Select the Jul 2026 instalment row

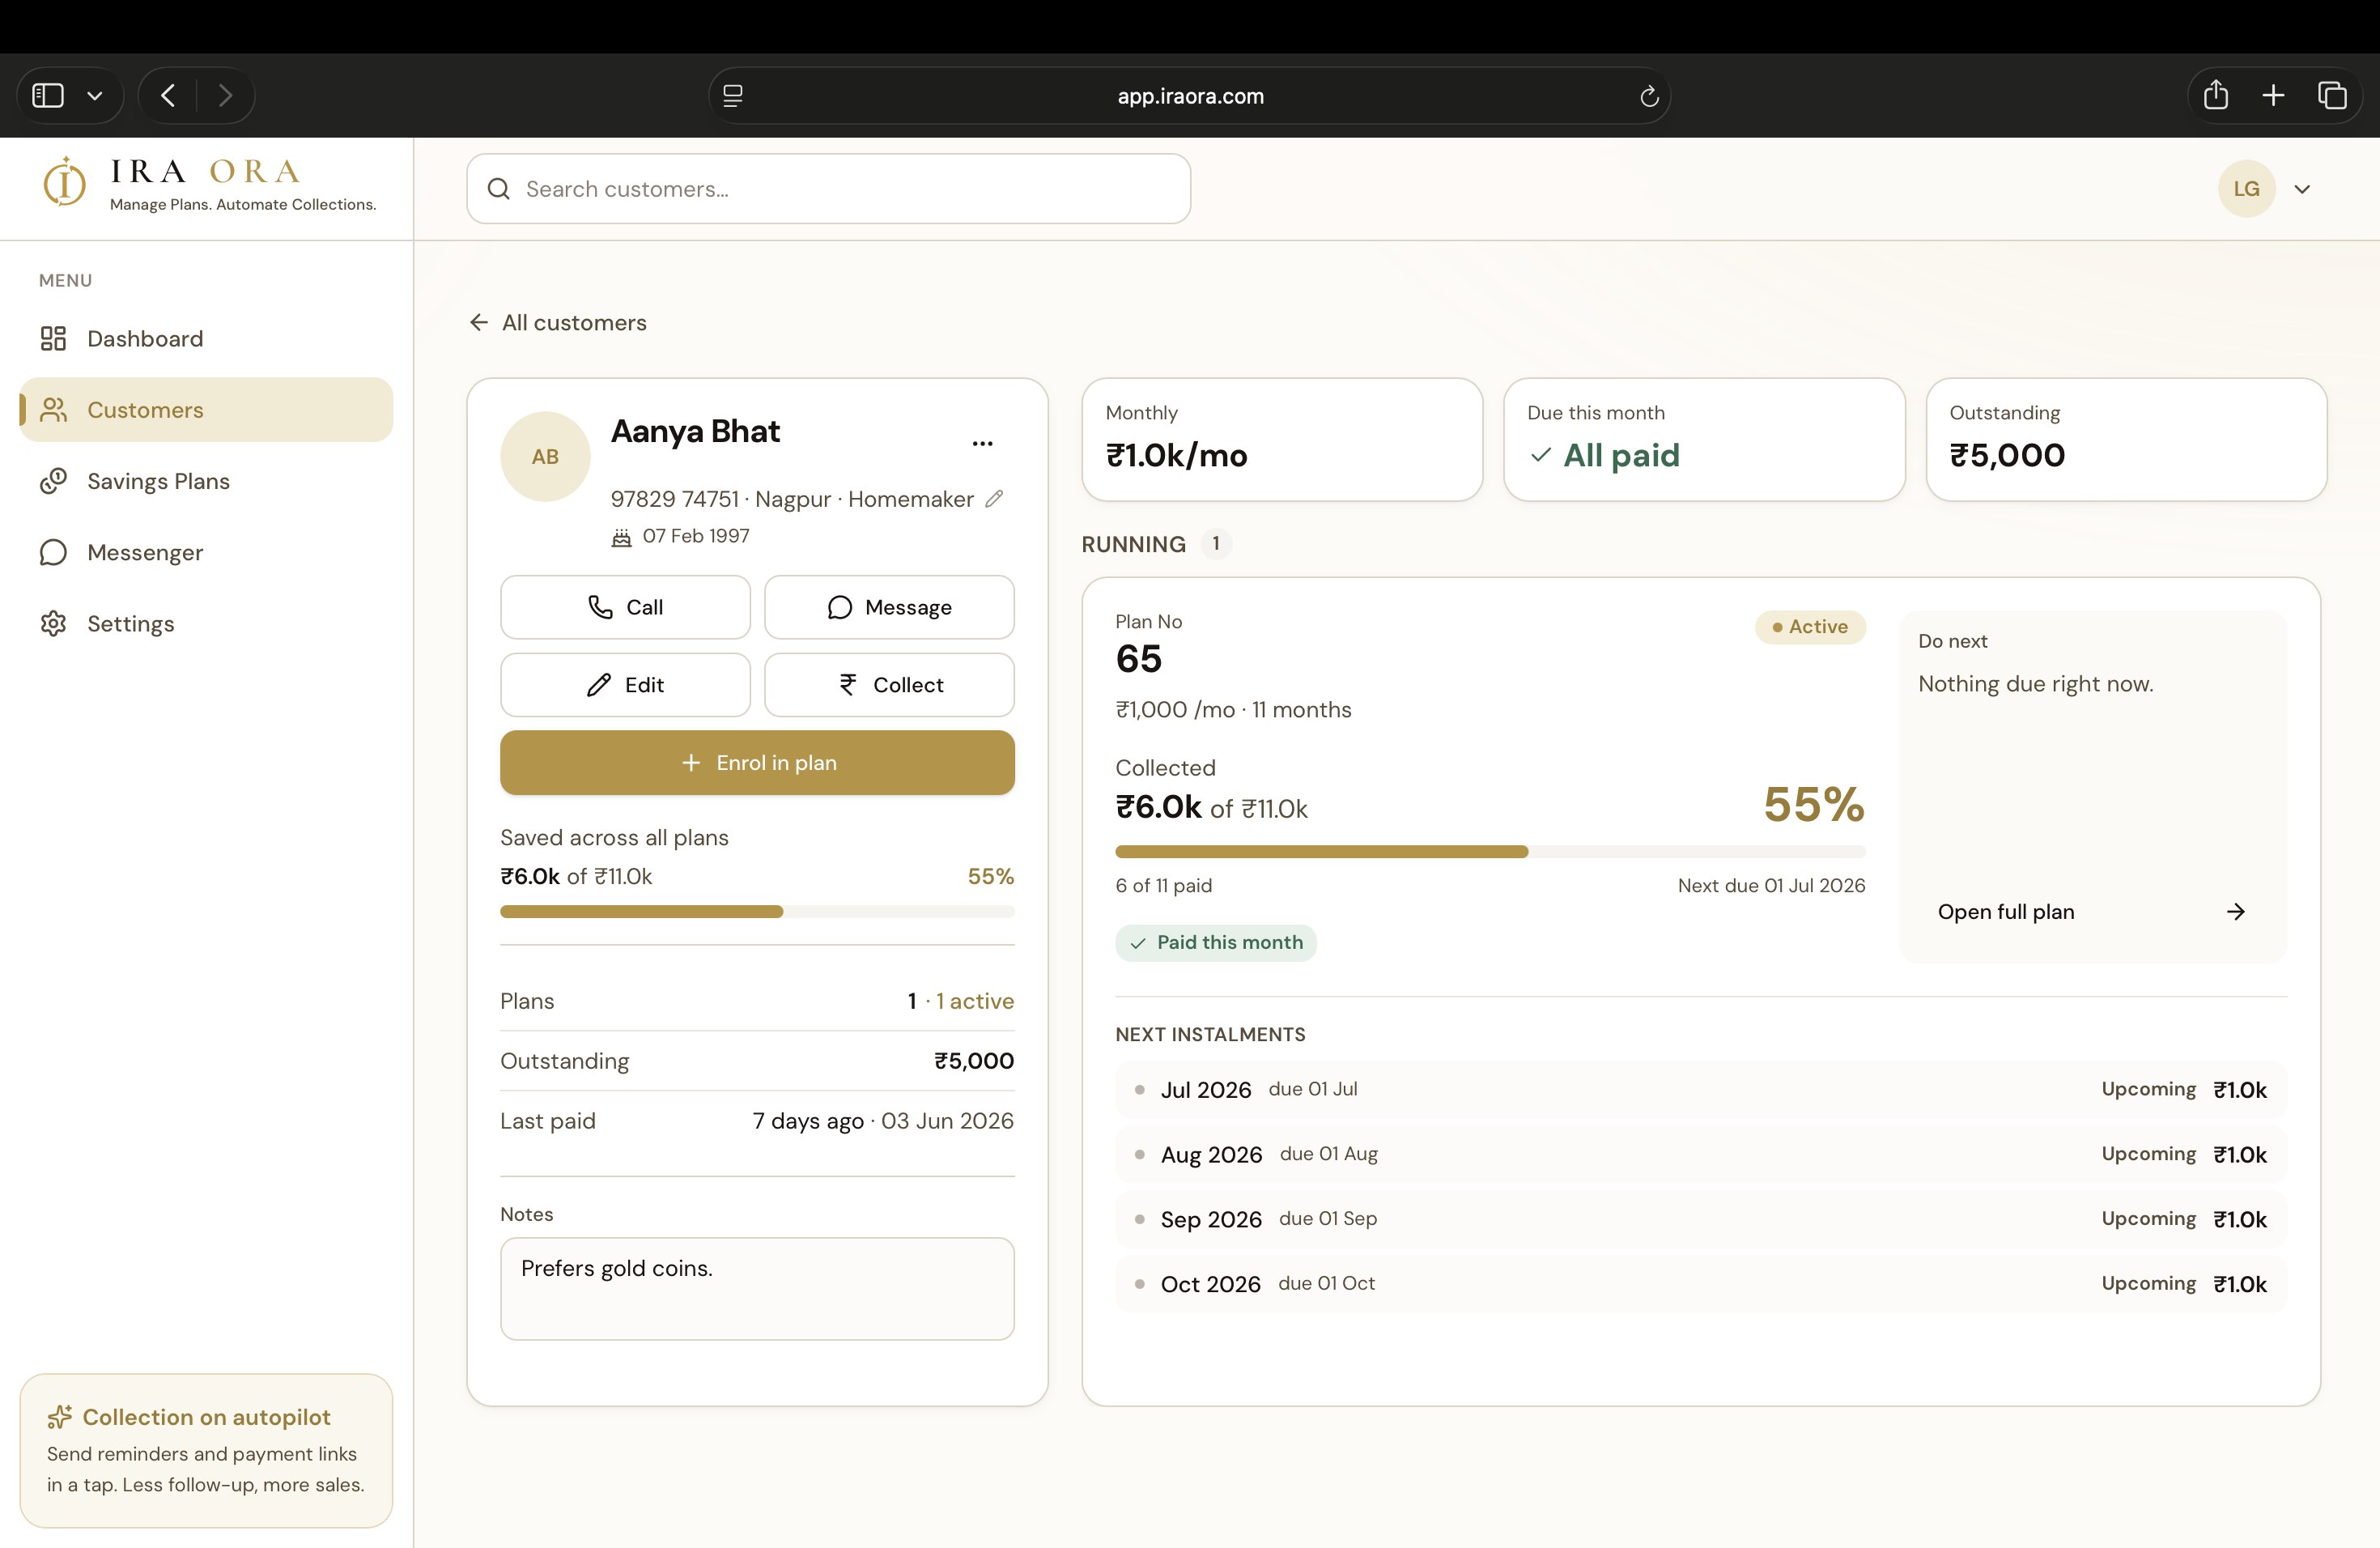click(1700, 1089)
